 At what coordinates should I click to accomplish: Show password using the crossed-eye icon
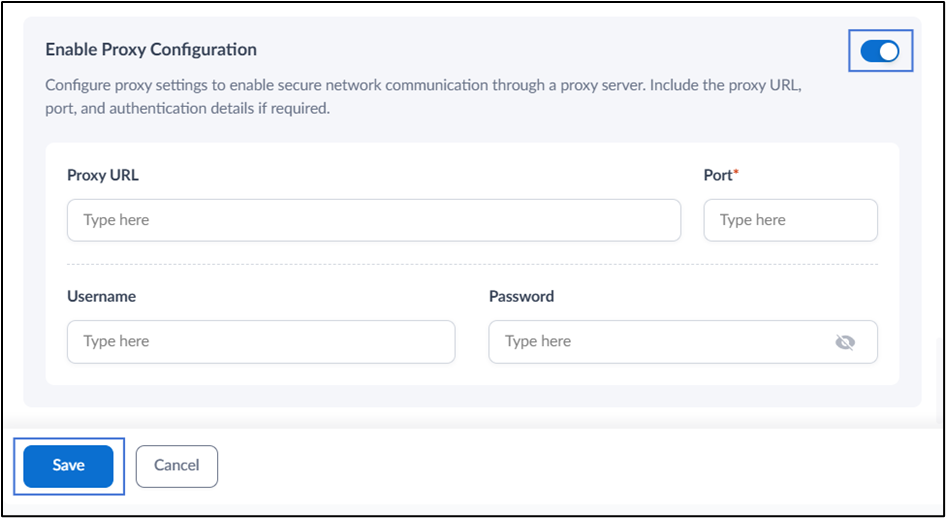pos(845,343)
